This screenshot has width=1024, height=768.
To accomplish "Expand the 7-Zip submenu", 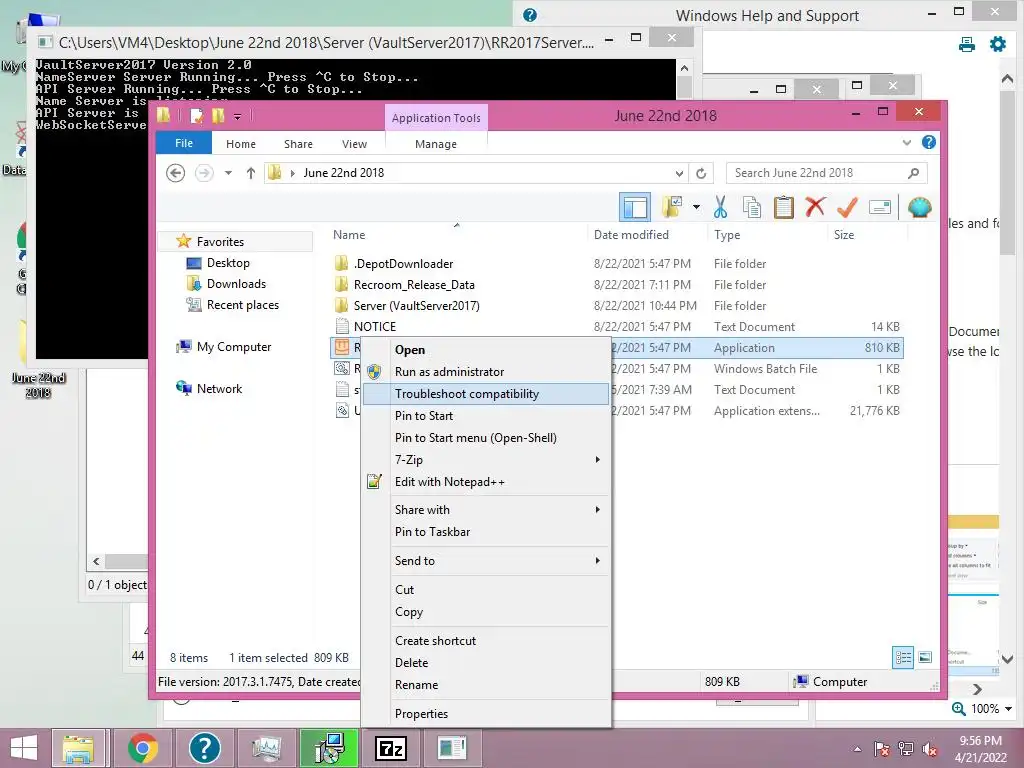I will [486, 460].
